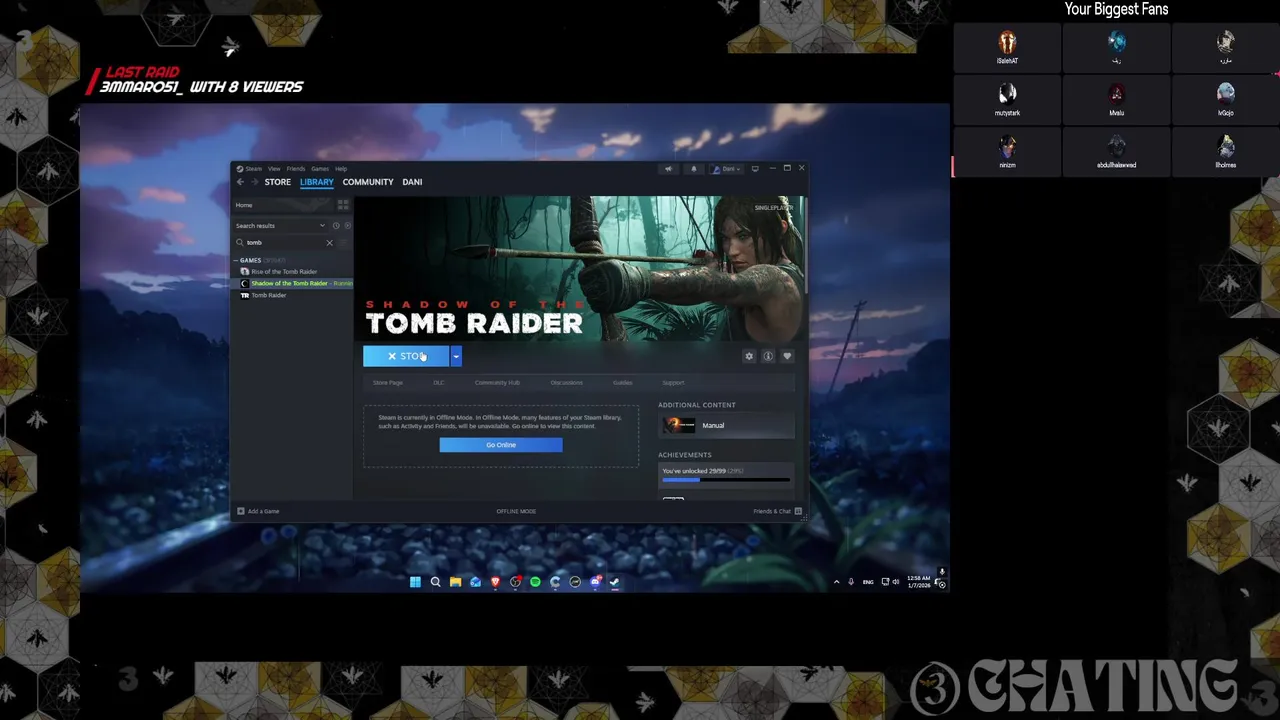Clear the 'tomb' search with the X icon

tap(329, 242)
